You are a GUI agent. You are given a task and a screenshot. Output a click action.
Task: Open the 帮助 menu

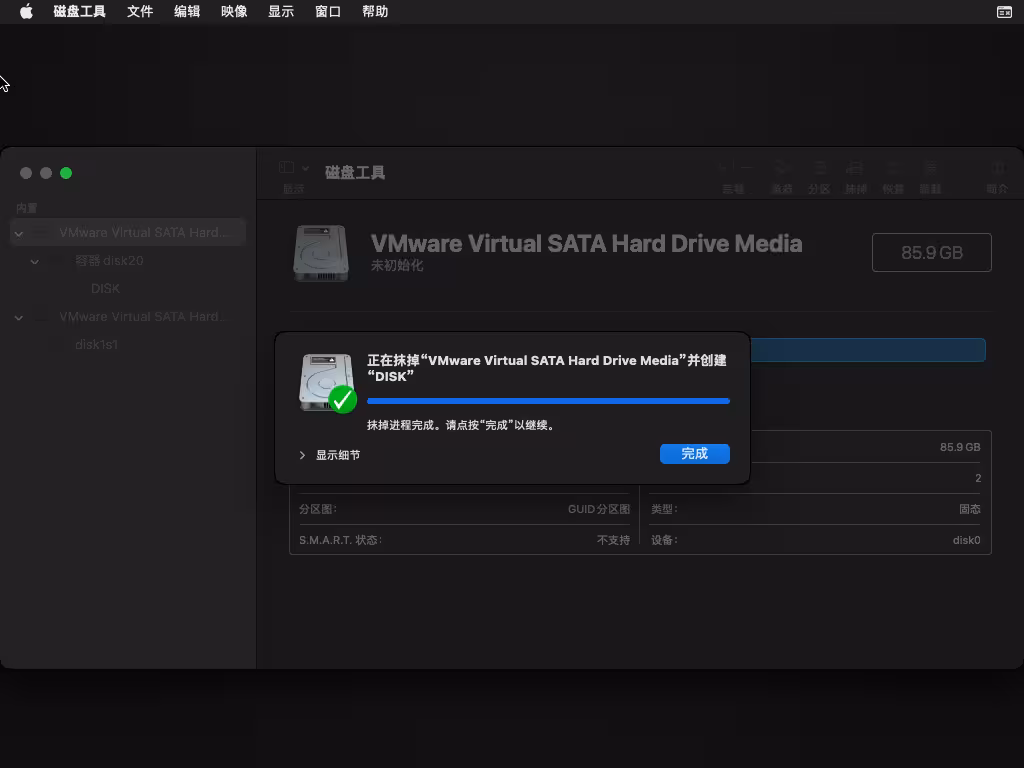pos(375,12)
